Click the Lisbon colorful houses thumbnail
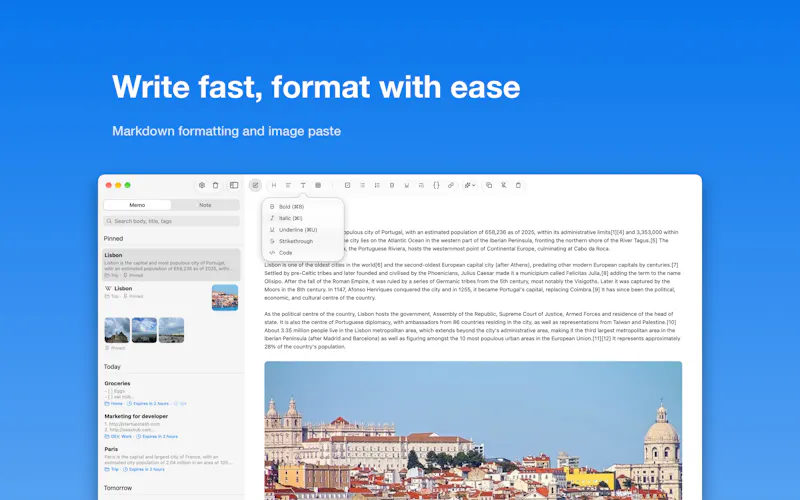This screenshot has height=500, width=800. click(225, 297)
